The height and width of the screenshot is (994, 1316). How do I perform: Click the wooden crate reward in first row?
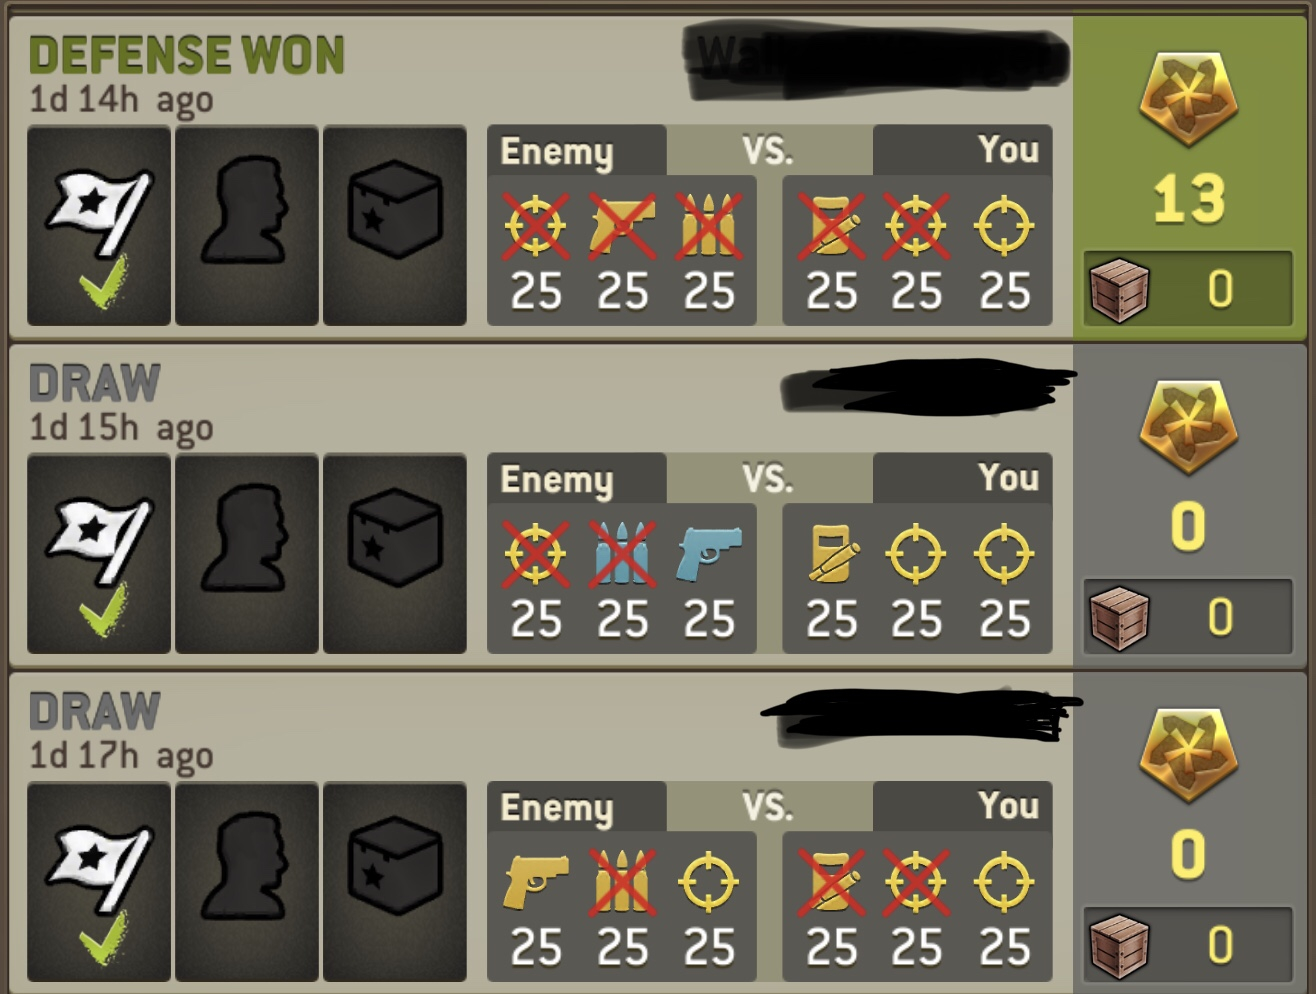[x=1119, y=290]
